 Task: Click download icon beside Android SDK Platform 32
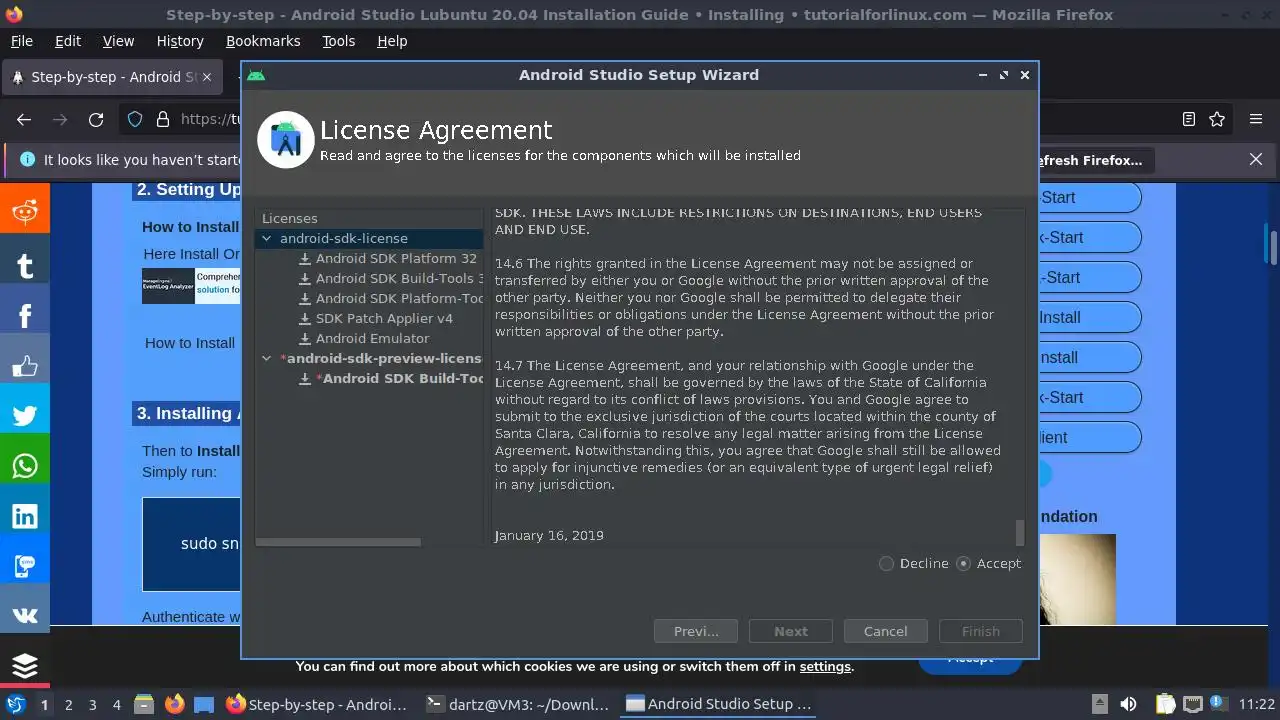point(305,258)
